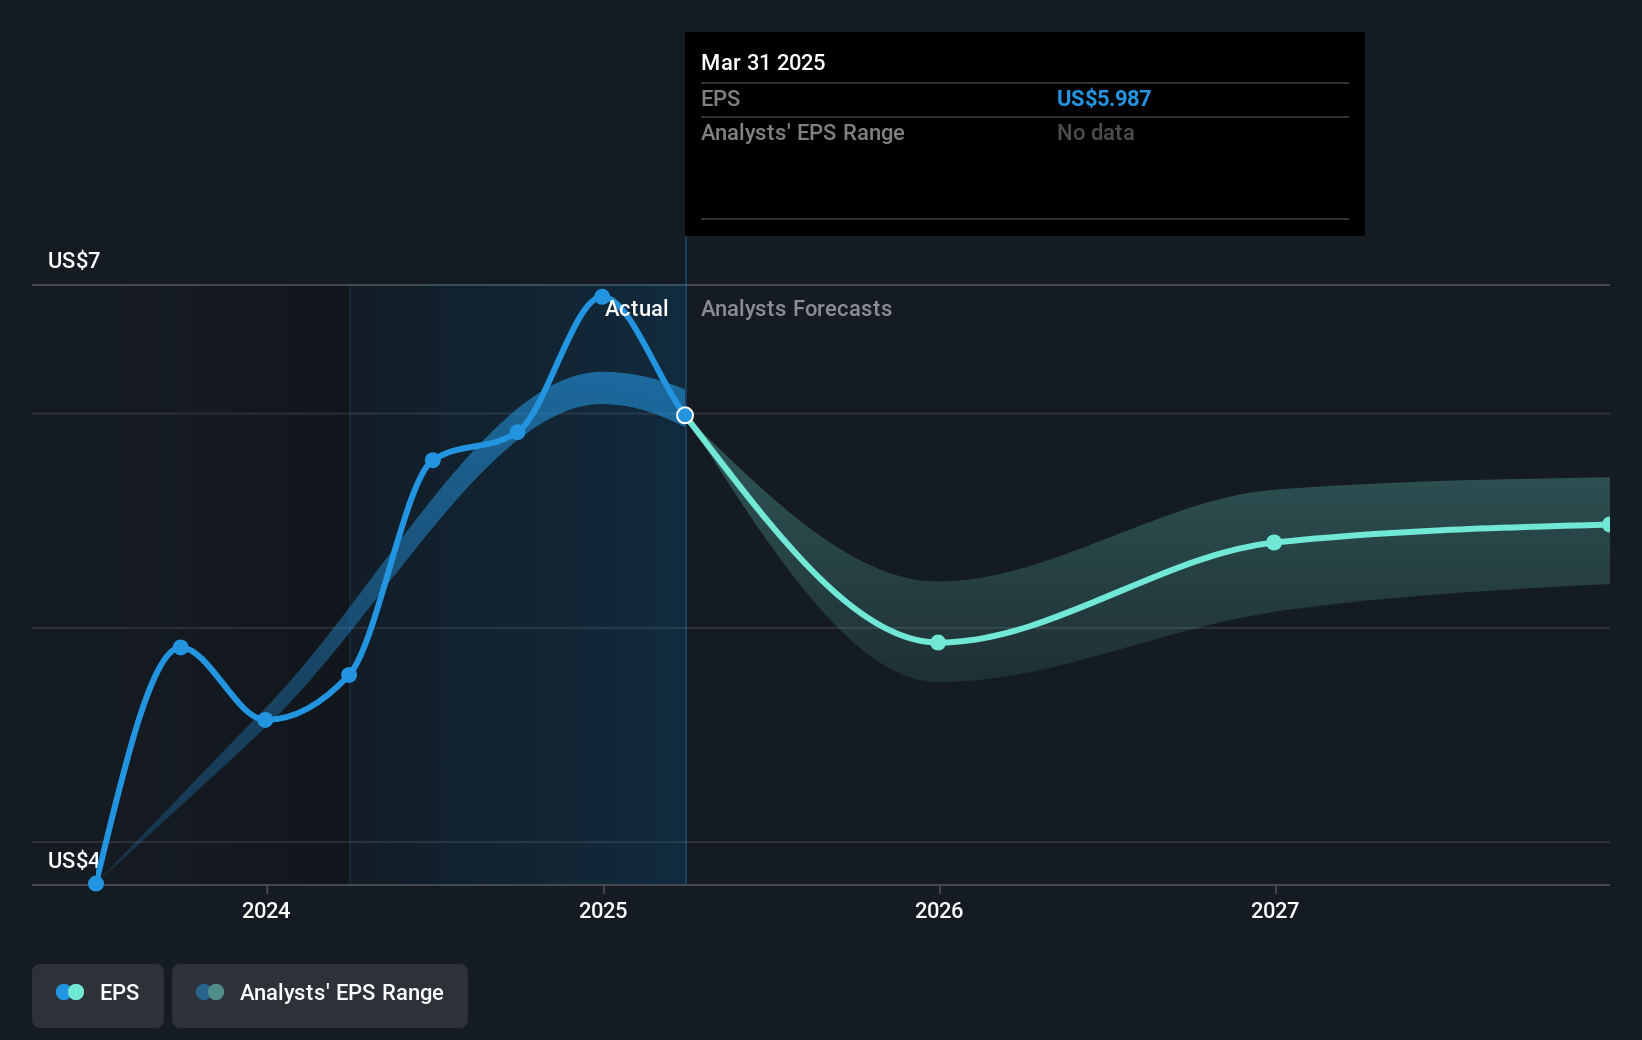This screenshot has height=1040, width=1642.
Task: Toggle the EPS legend button
Action: click(x=98, y=995)
